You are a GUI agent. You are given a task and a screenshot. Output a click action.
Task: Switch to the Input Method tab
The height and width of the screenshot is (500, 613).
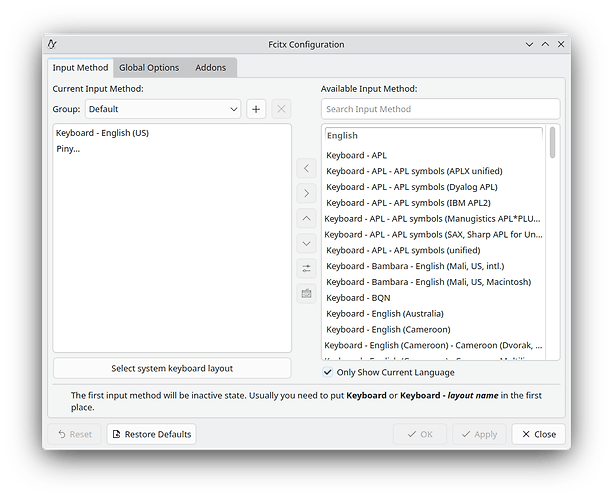[81, 68]
